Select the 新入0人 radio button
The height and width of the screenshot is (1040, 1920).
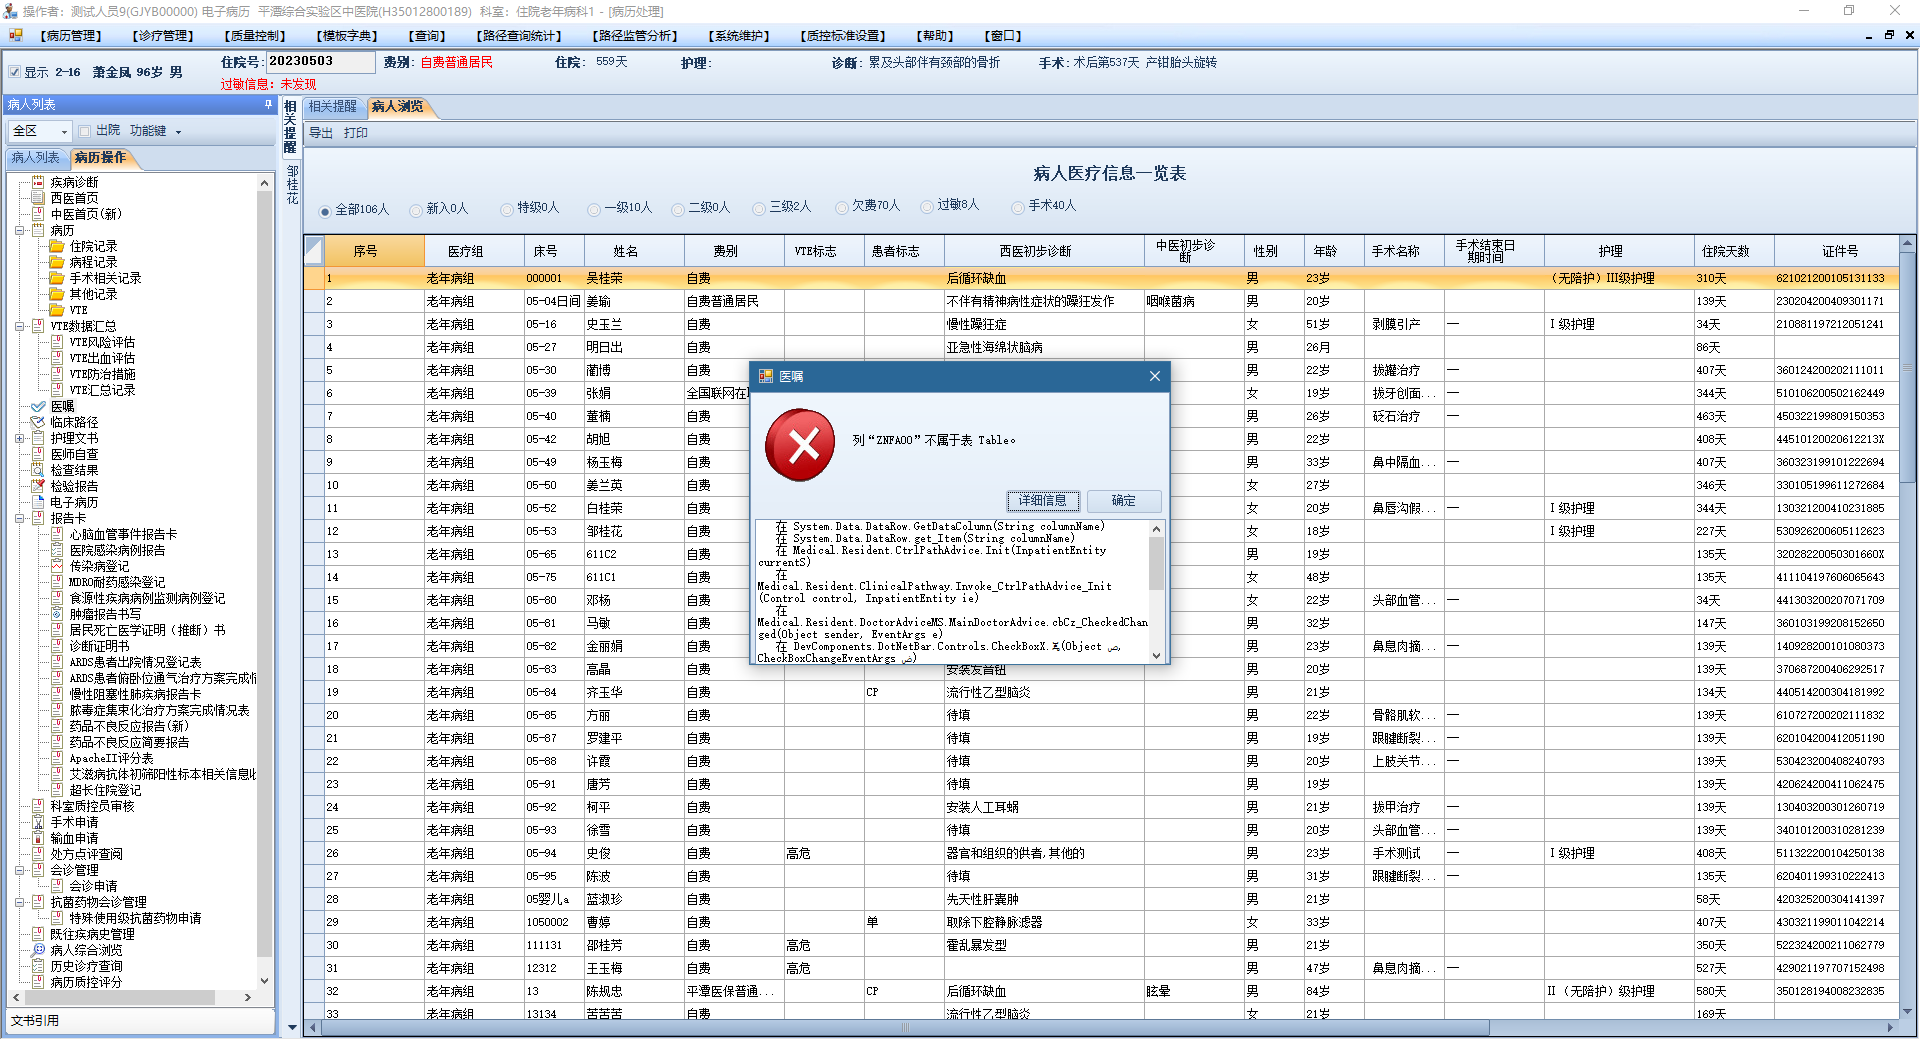pyautogui.click(x=415, y=210)
